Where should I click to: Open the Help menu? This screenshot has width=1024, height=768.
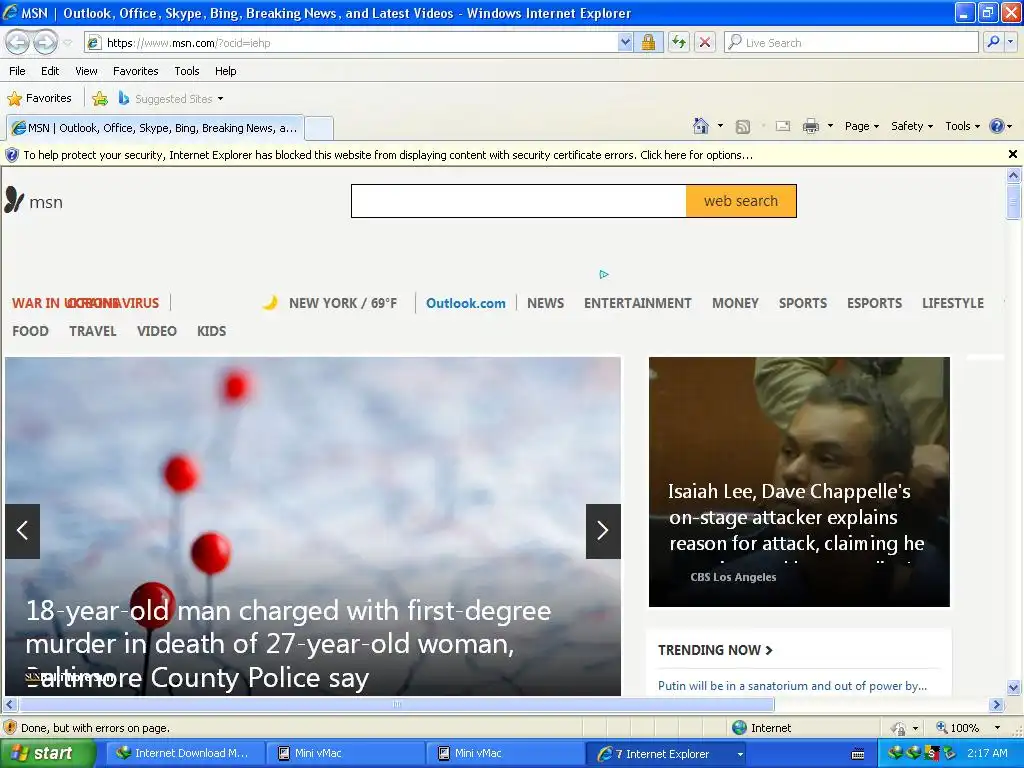(225, 71)
